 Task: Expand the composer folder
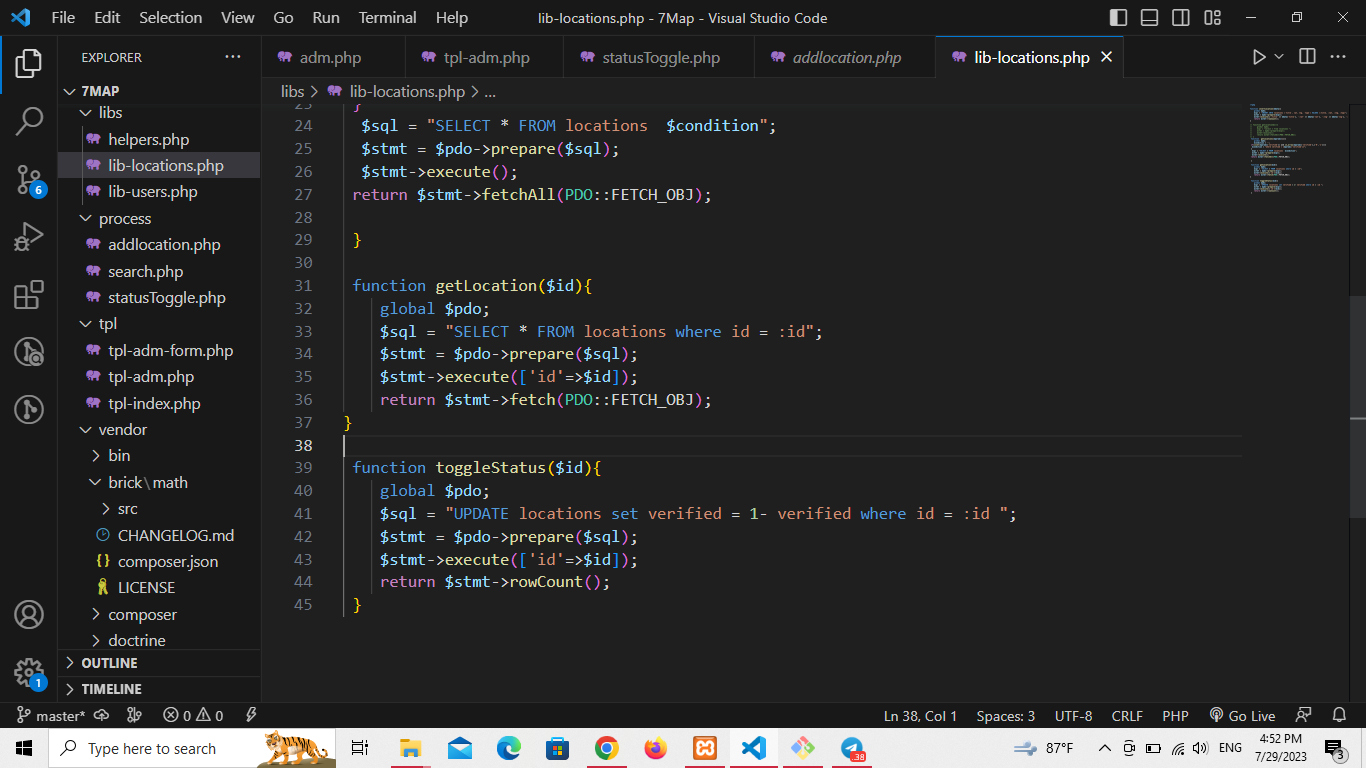pyautogui.click(x=160, y=614)
